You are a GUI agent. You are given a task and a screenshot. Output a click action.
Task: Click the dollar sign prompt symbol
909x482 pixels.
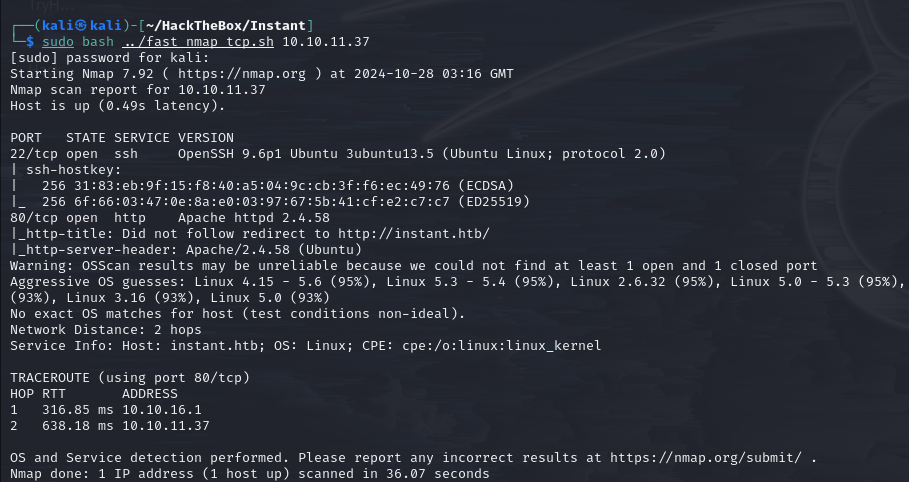tap(30, 42)
